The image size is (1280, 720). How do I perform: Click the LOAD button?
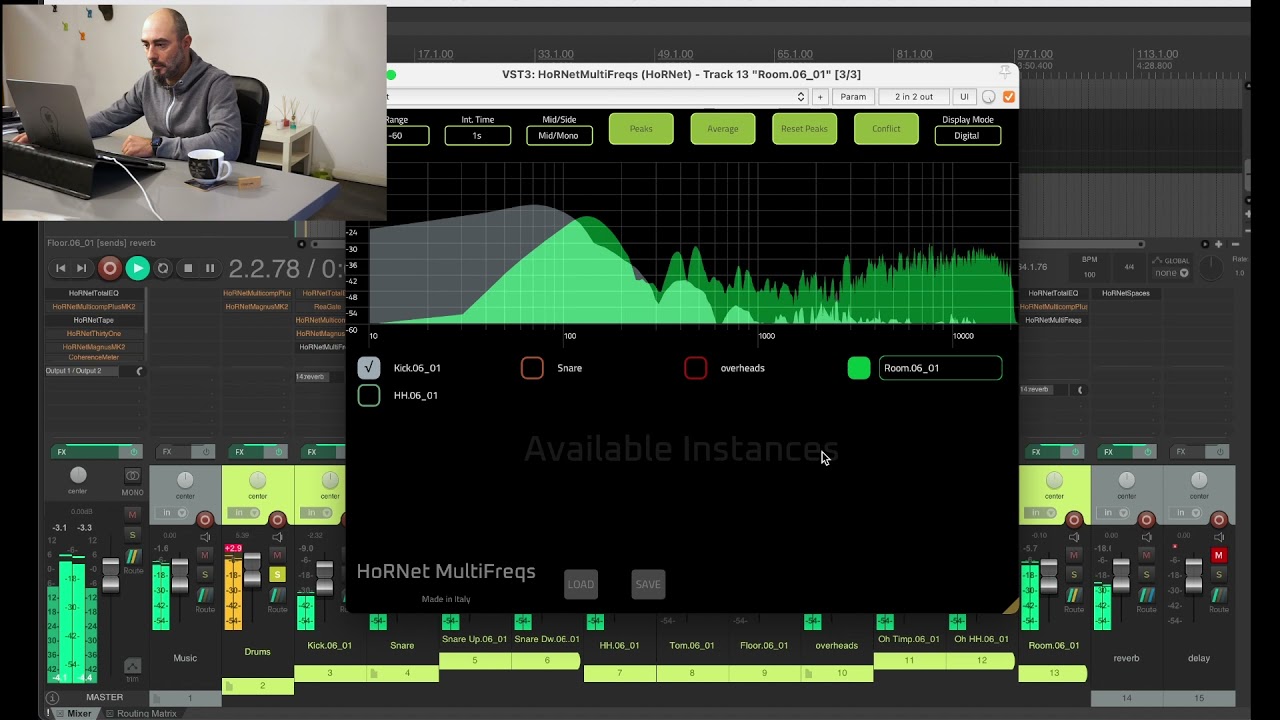coord(581,584)
